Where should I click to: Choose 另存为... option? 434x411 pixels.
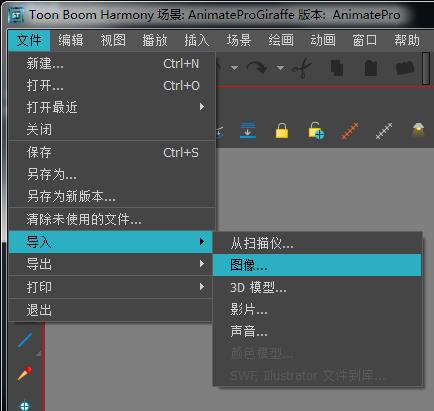click(x=113, y=174)
